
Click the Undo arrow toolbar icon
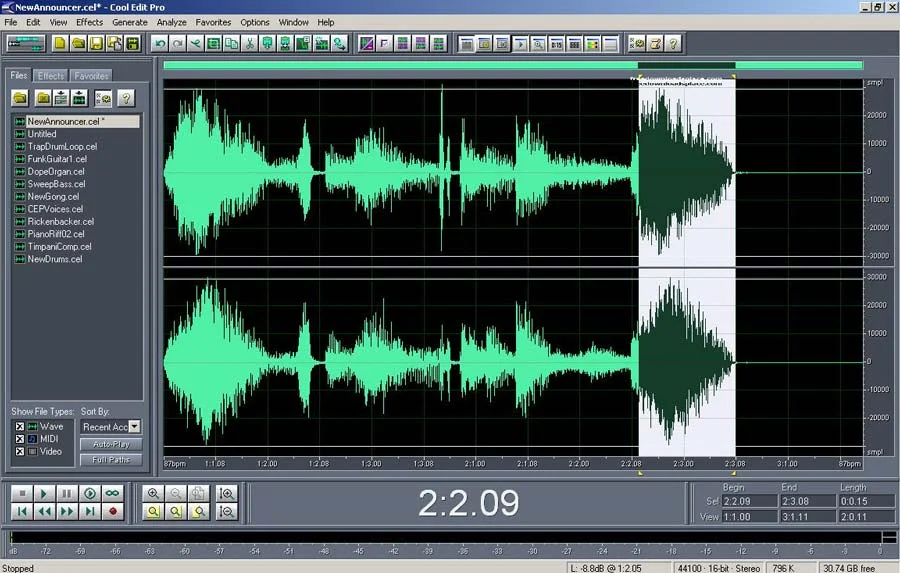click(160, 44)
